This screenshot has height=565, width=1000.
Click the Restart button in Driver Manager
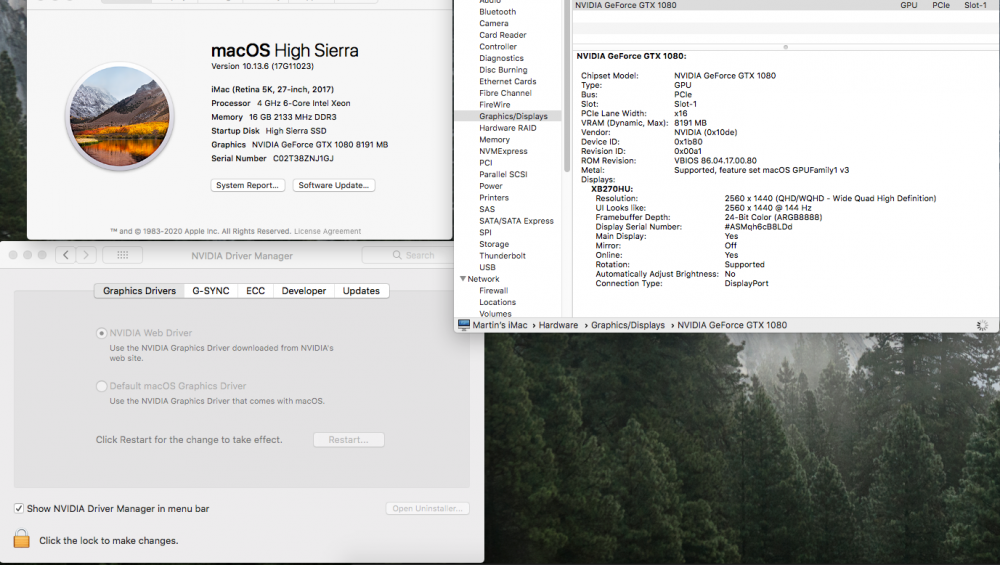(x=348, y=440)
